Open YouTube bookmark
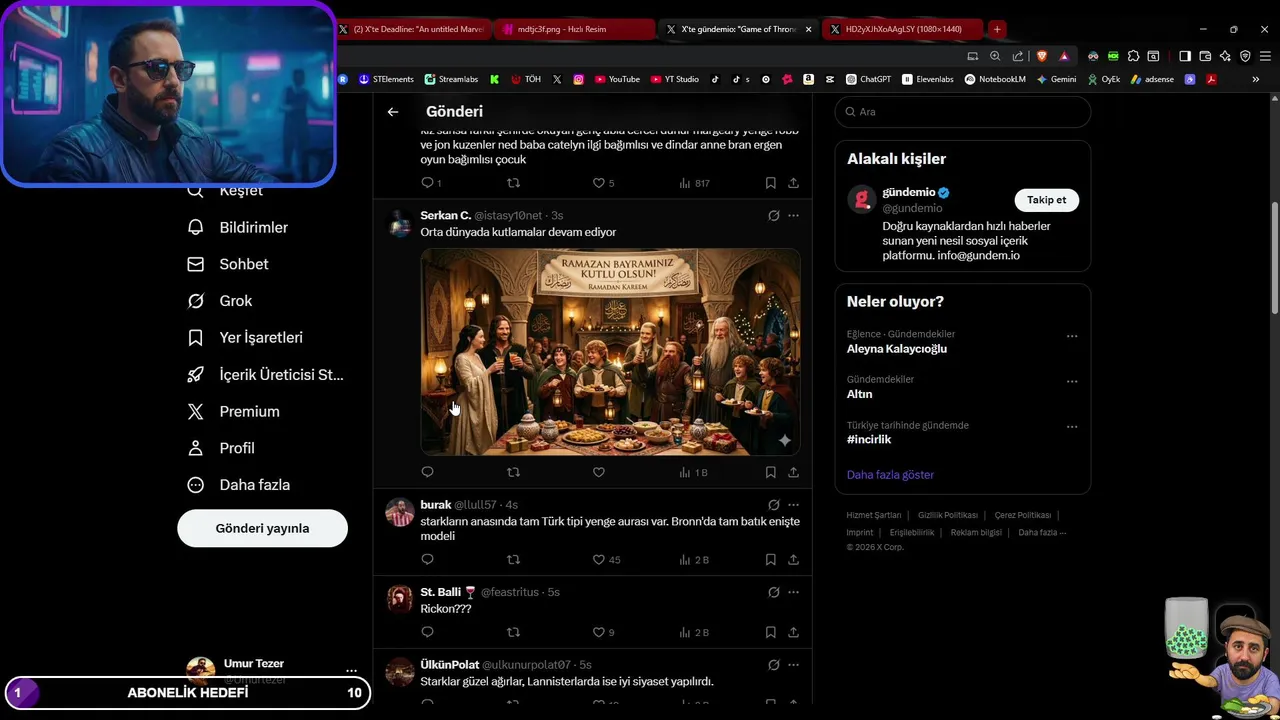The image size is (1280, 720). [617, 79]
